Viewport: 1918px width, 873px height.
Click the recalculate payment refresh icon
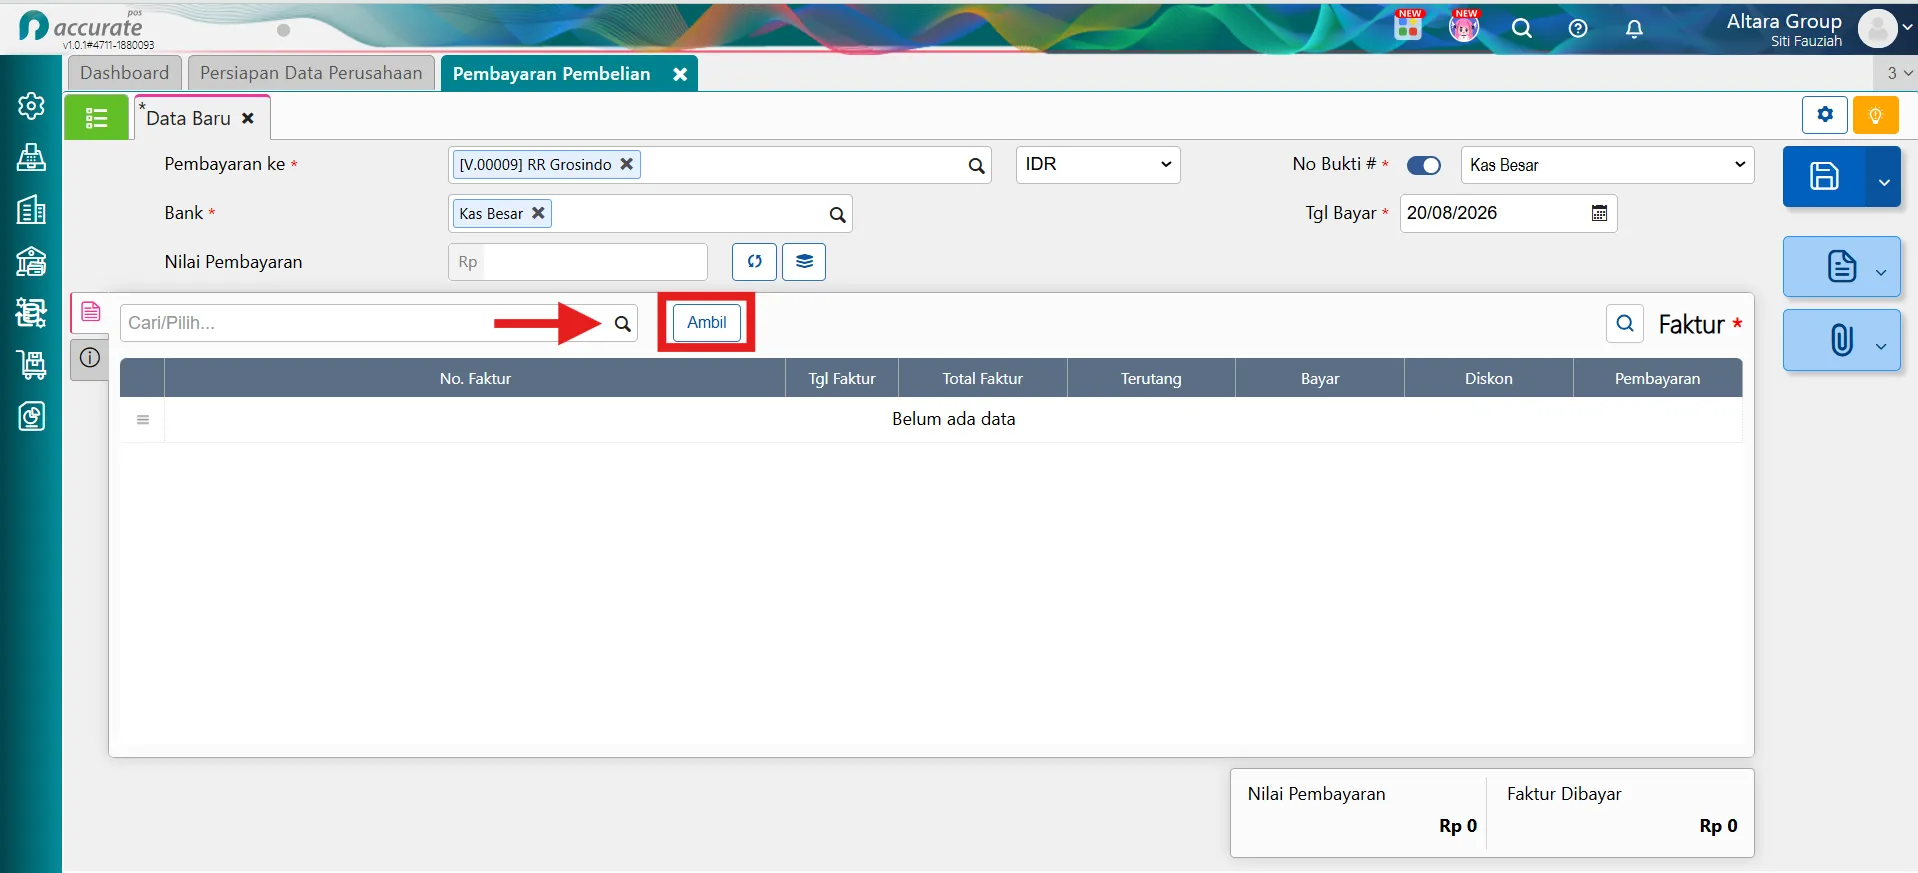(x=754, y=262)
